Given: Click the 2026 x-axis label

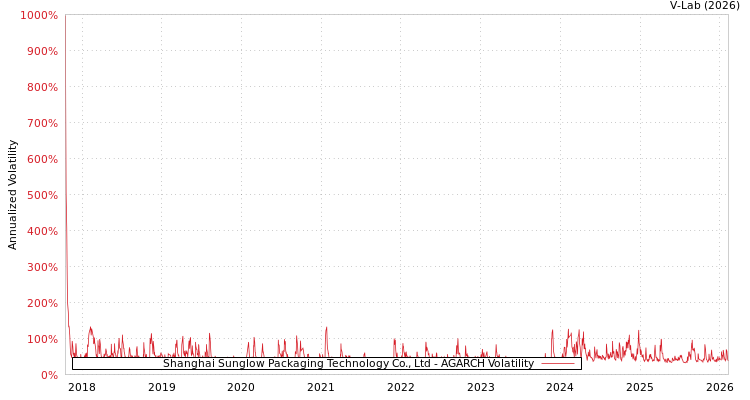Looking at the screenshot, I should (720, 387).
